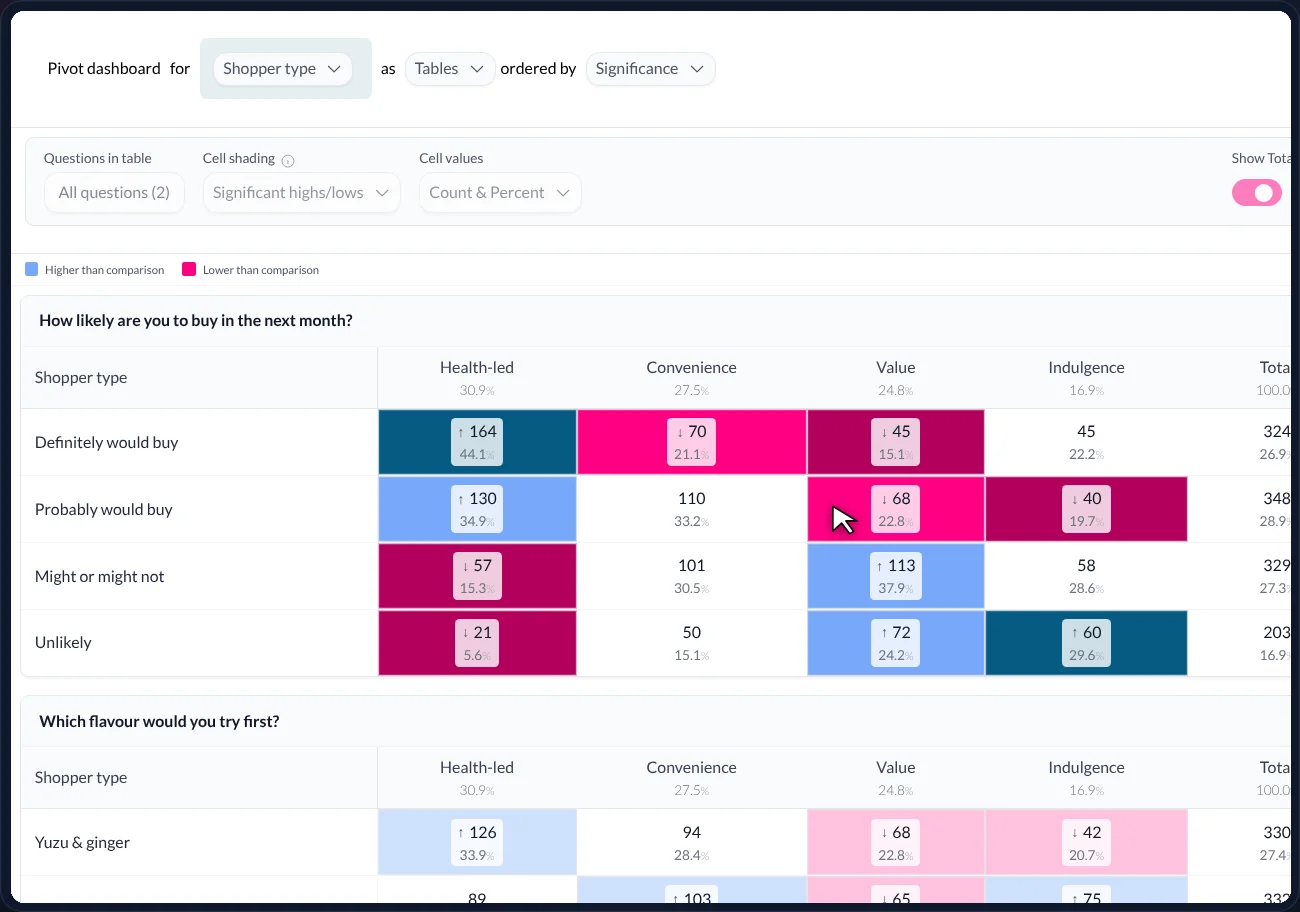Open the Count & Percent cell values dropdown

point(500,193)
